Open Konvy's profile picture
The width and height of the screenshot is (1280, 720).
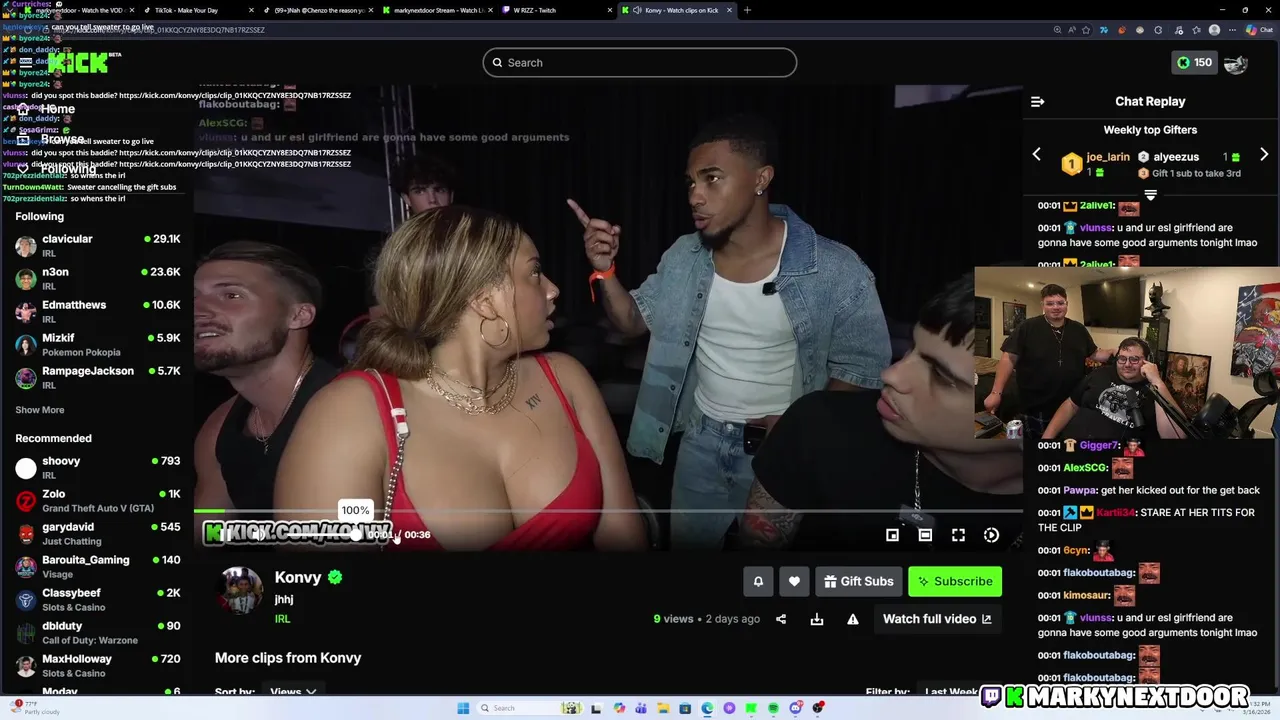point(241,590)
